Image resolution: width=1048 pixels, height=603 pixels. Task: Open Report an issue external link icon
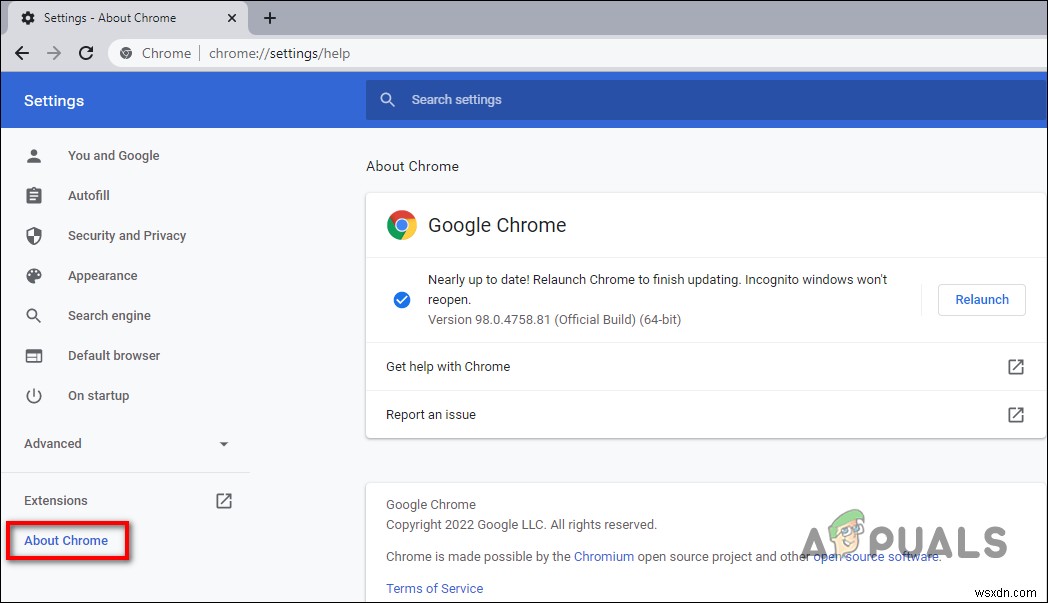pyautogui.click(x=1015, y=414)
